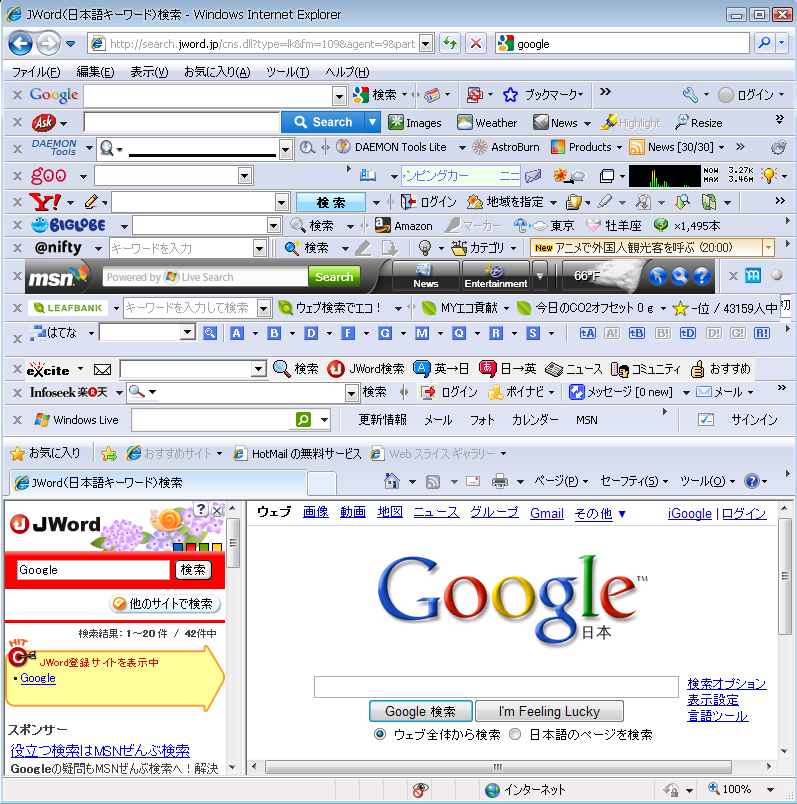Select 日本語のページを検索 radio button
797x804 pixels.
pos(515,734)
